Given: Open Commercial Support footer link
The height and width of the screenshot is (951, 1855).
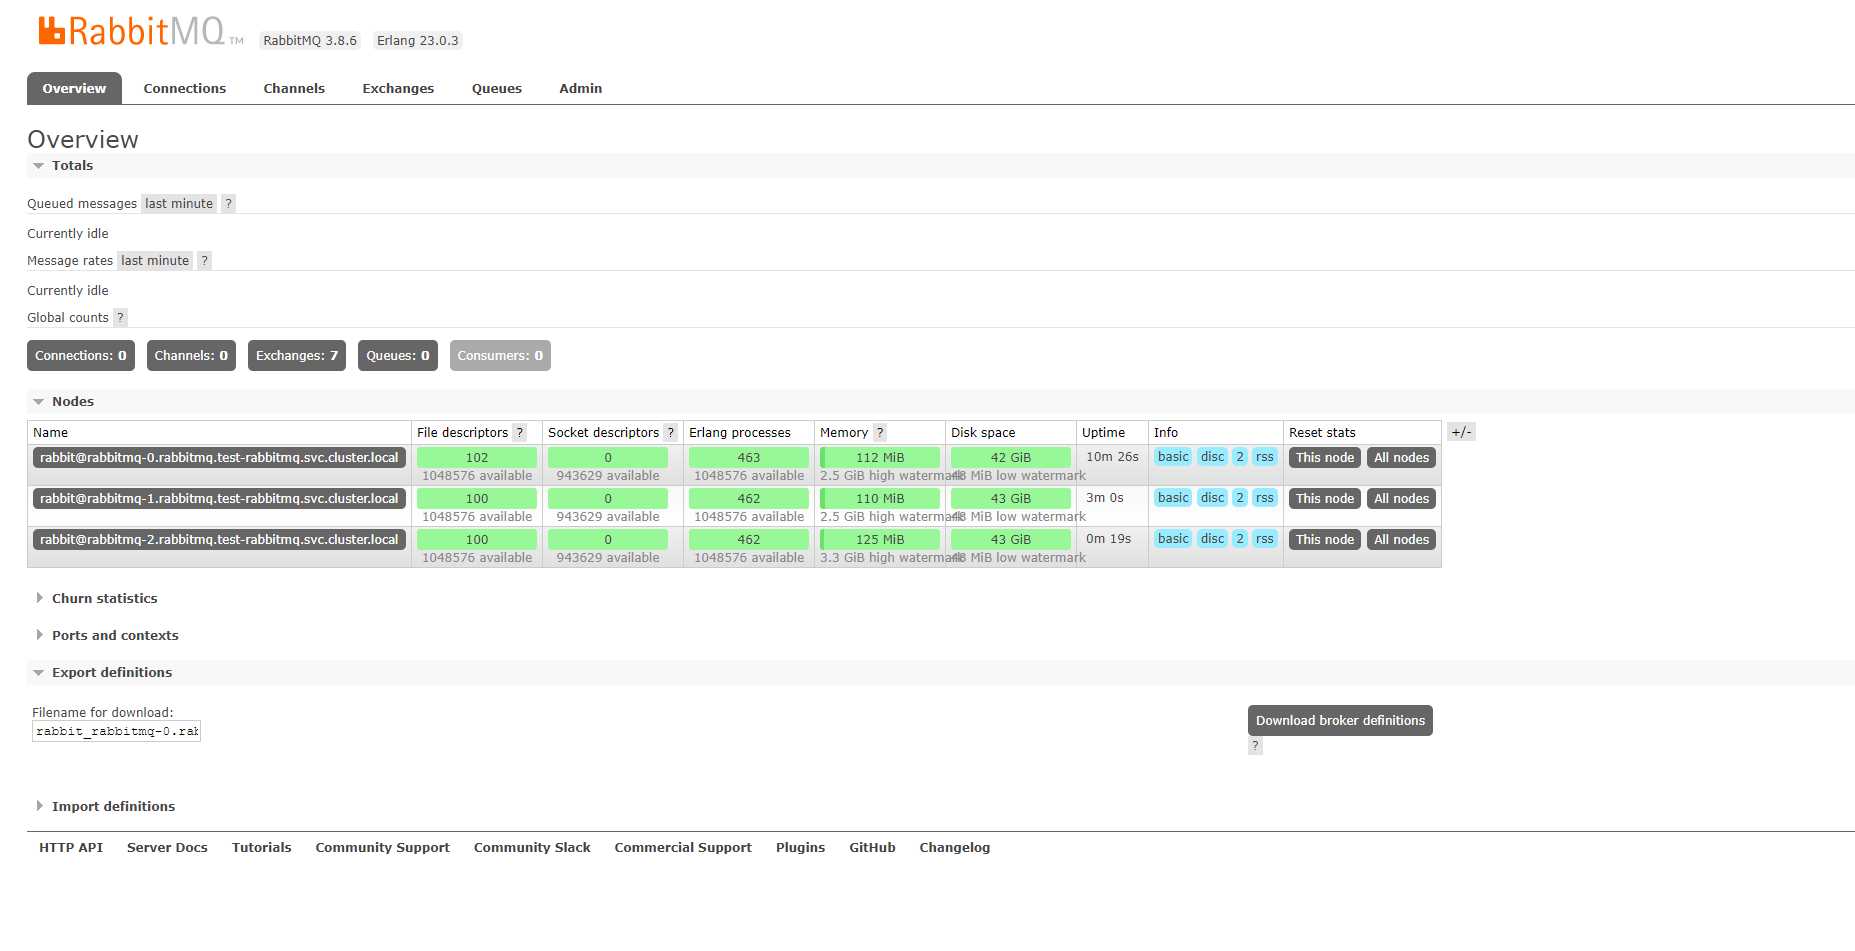Looking at the screenshot, I should click(683, 848).
